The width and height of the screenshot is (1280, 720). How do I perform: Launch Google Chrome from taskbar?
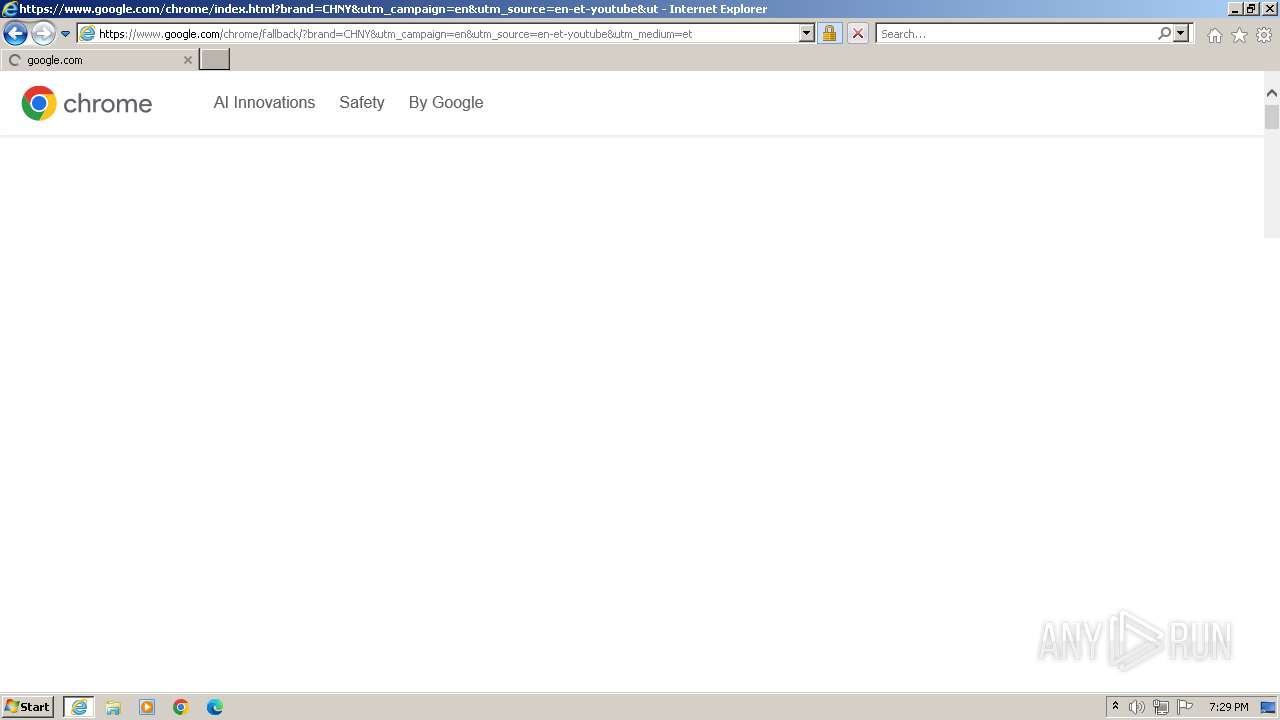click(x=181, y=707)
